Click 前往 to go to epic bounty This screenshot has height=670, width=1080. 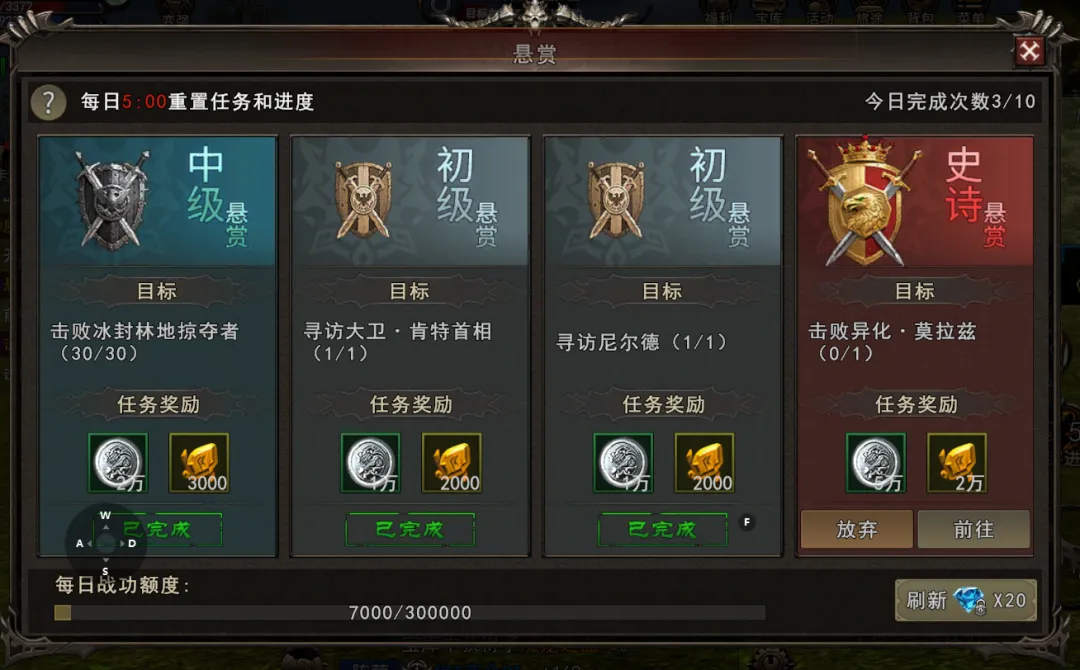pyautogui.click(x=973, y=529)
